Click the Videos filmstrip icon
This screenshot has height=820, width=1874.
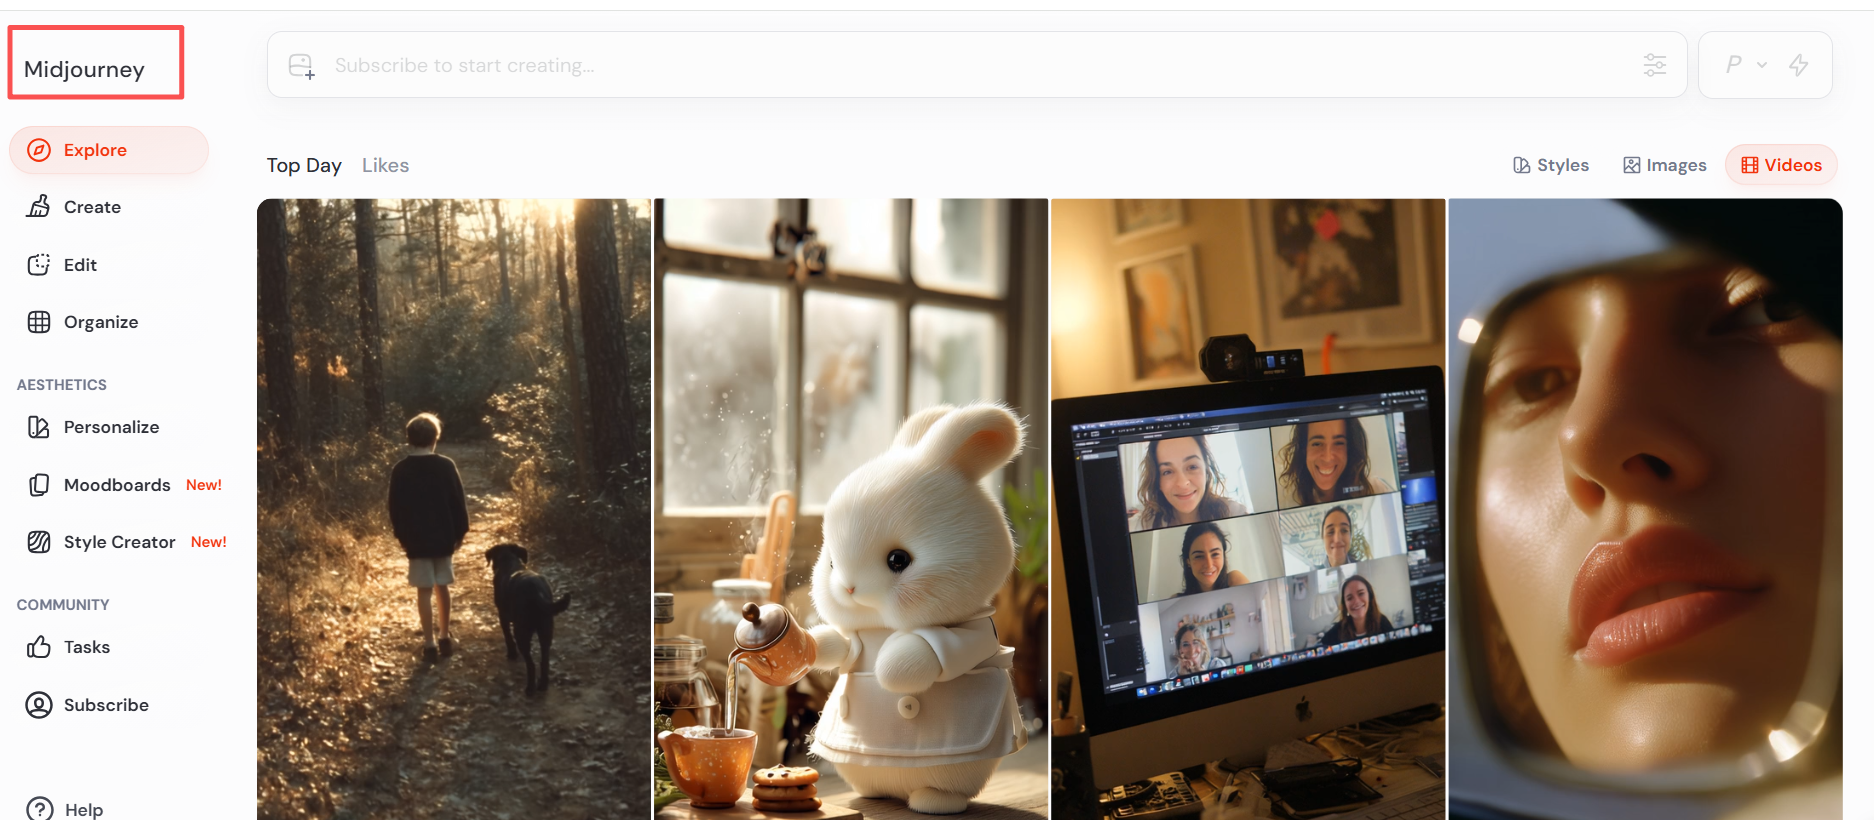pyautogui.click(x=1750, y=165)
